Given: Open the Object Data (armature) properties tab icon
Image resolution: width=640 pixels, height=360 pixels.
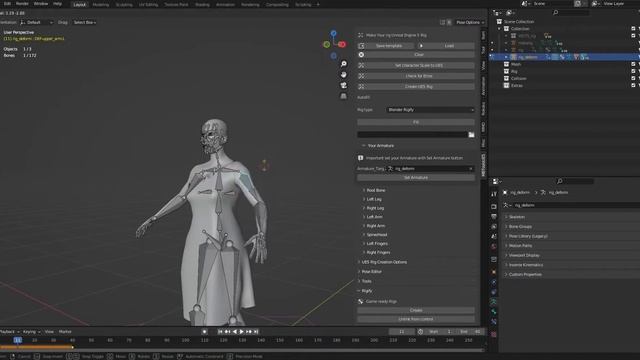Looking at the screenshot, I should [x=493, y=302].
